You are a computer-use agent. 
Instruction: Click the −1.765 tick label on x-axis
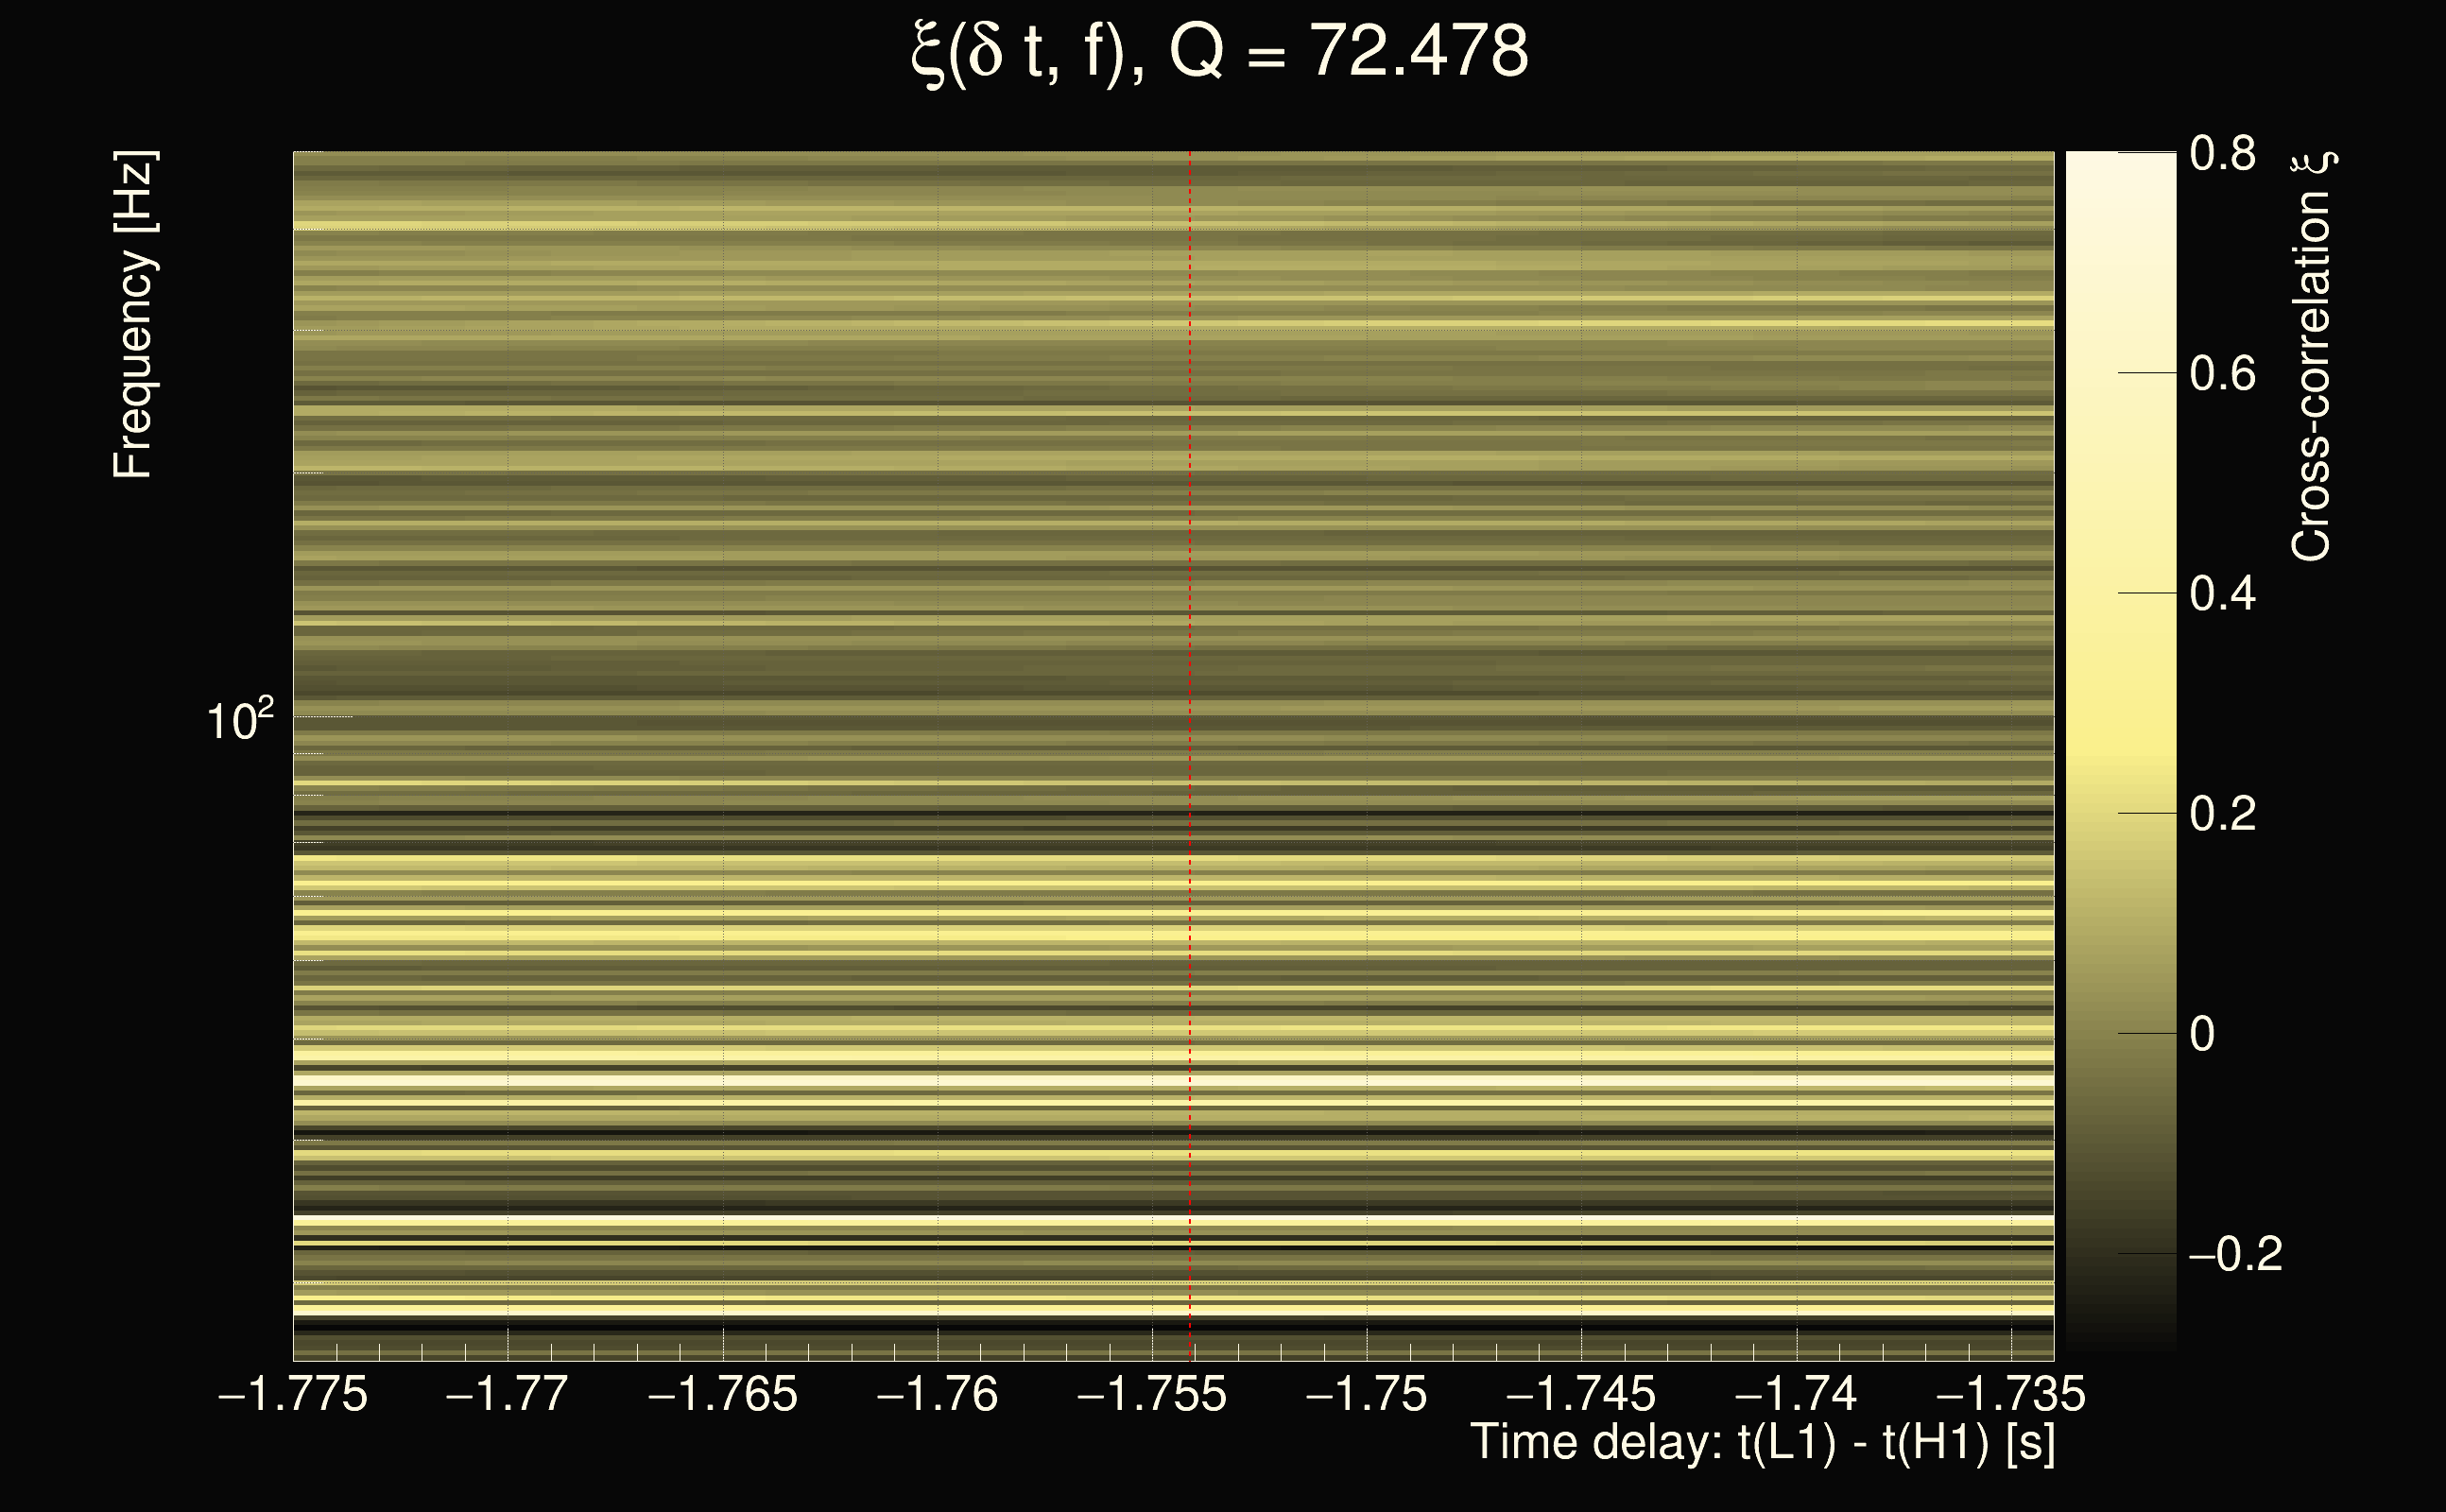tap(722, 1394)
